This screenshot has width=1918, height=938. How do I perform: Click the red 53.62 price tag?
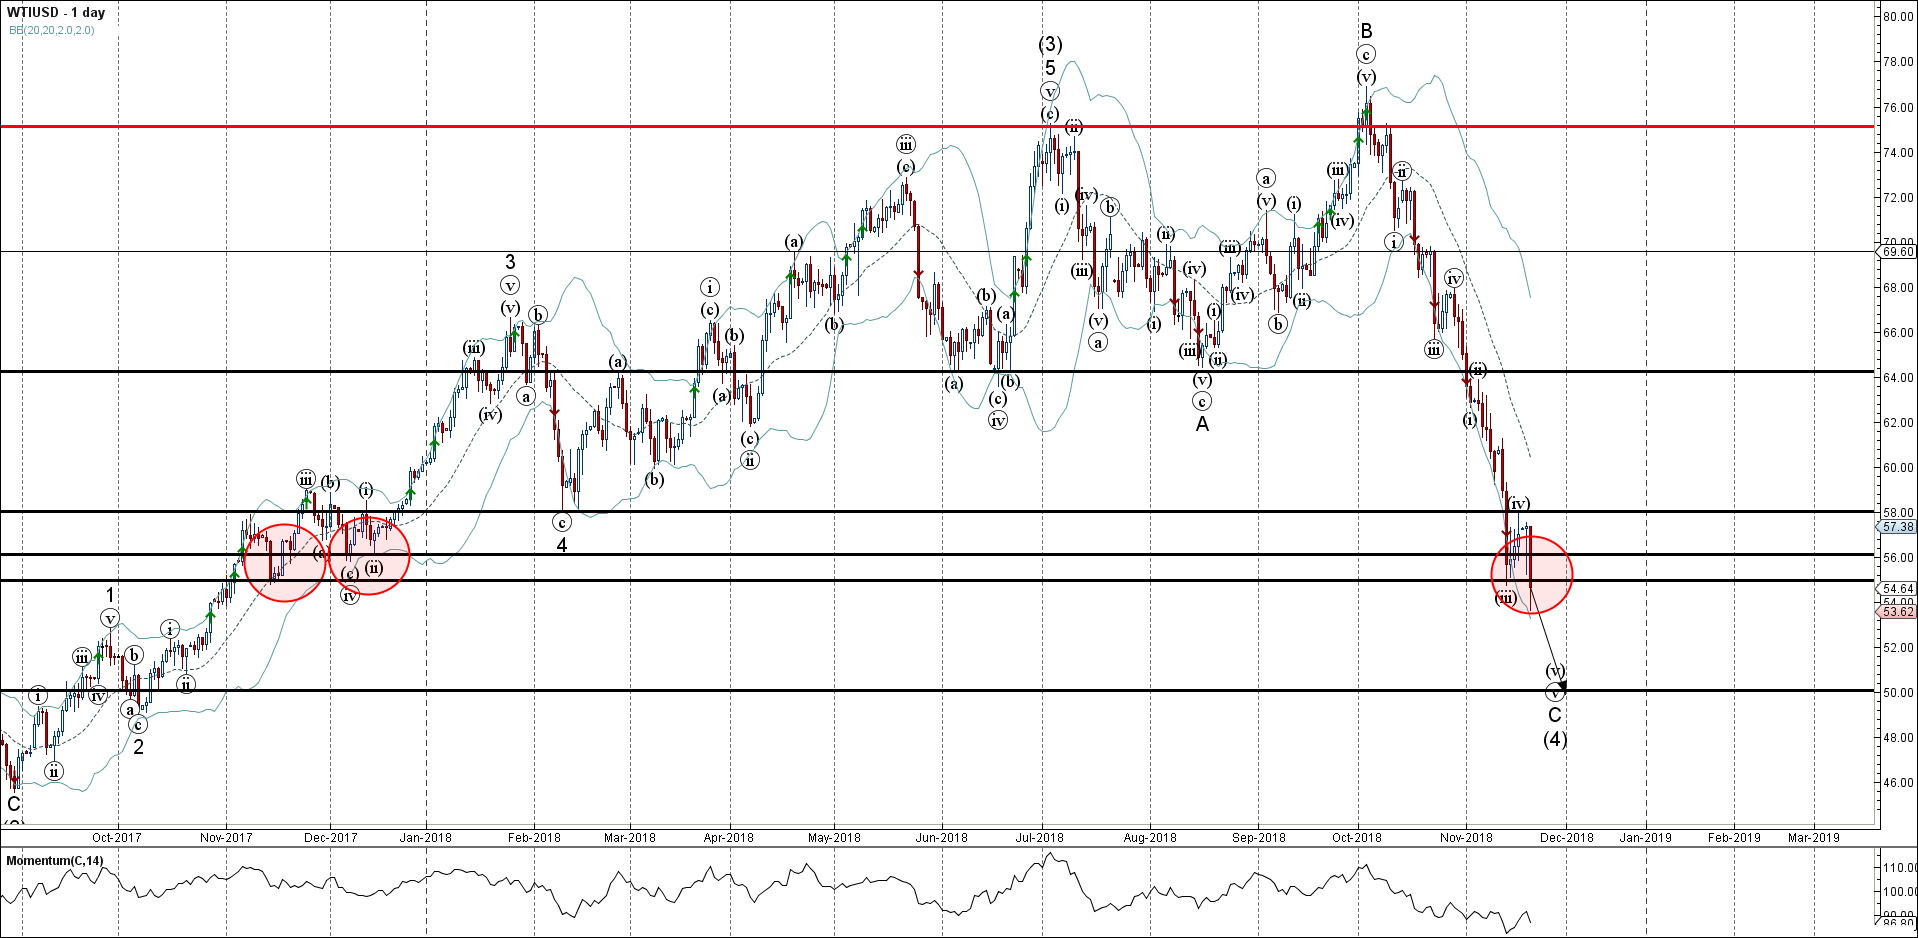tap(1897, 612)
